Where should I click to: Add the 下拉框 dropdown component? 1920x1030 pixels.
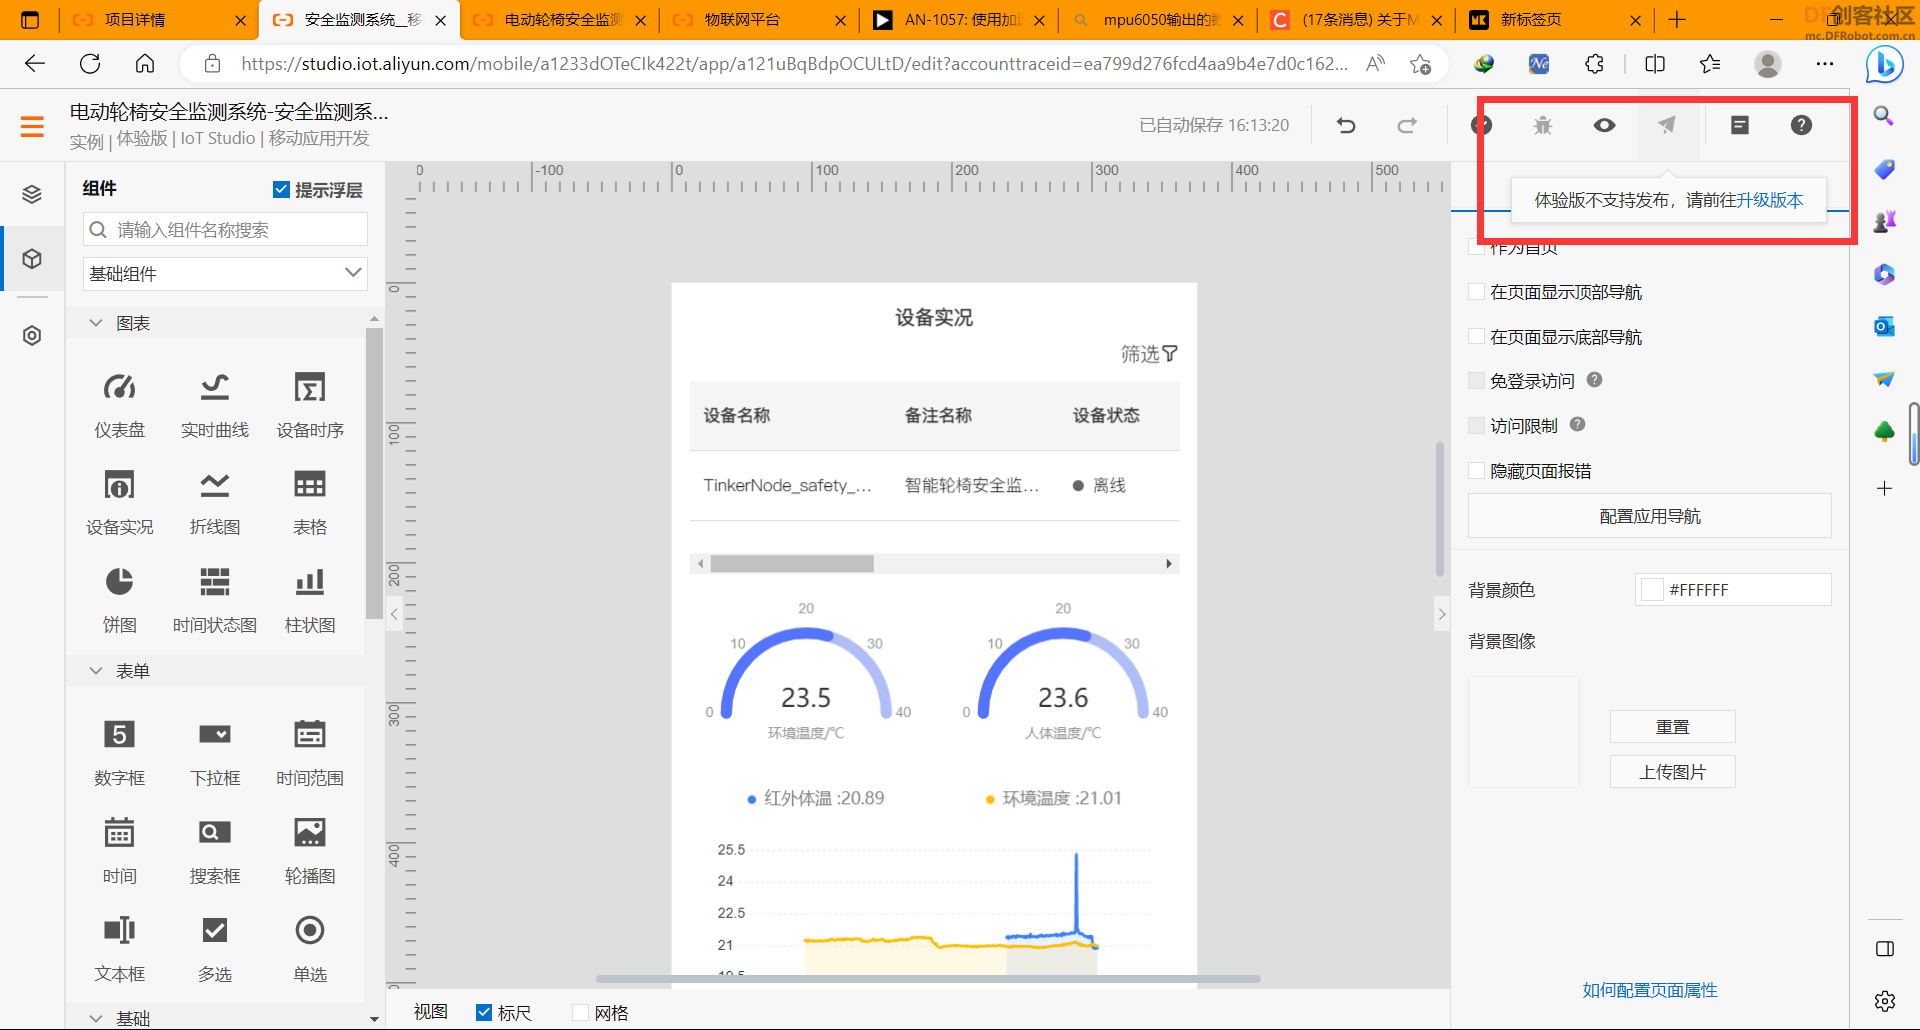point(214,753)
